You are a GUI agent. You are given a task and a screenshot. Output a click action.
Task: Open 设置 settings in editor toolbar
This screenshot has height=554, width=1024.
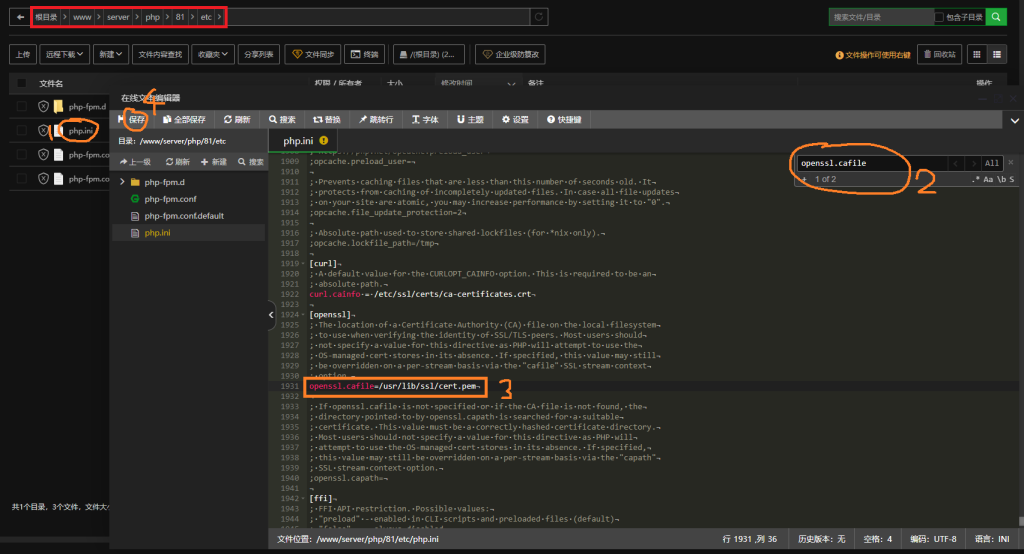point(515,119)
